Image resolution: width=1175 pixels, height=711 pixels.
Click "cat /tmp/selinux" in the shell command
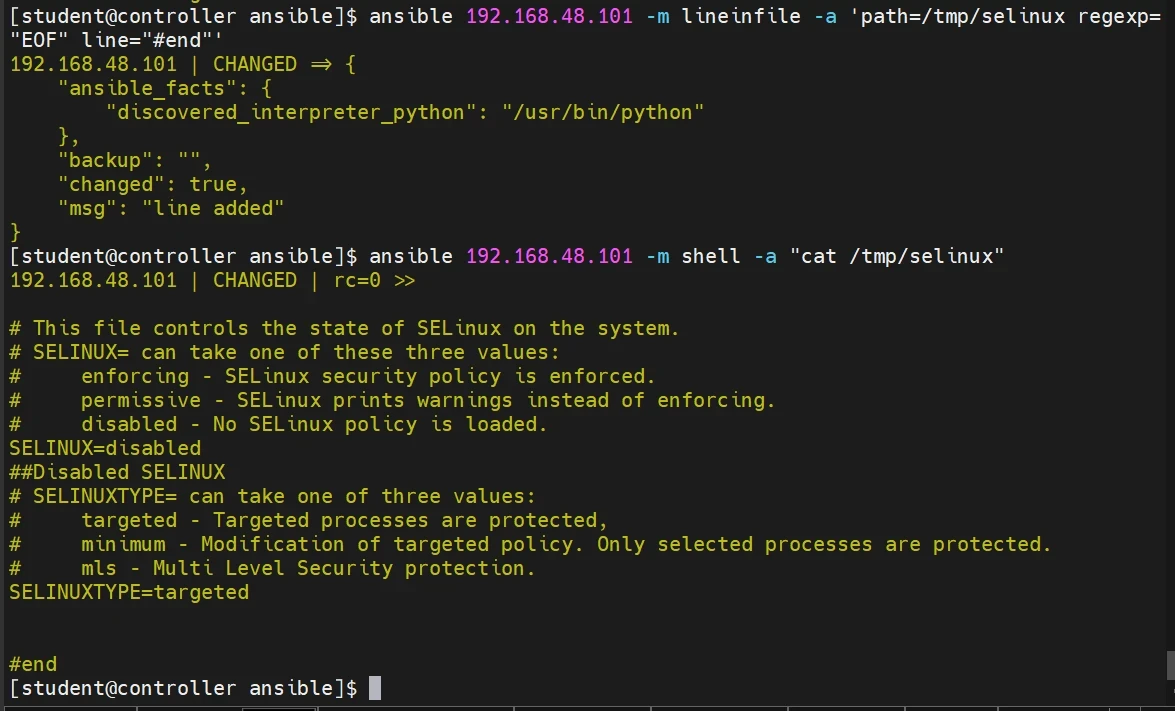tap(897, 256)
